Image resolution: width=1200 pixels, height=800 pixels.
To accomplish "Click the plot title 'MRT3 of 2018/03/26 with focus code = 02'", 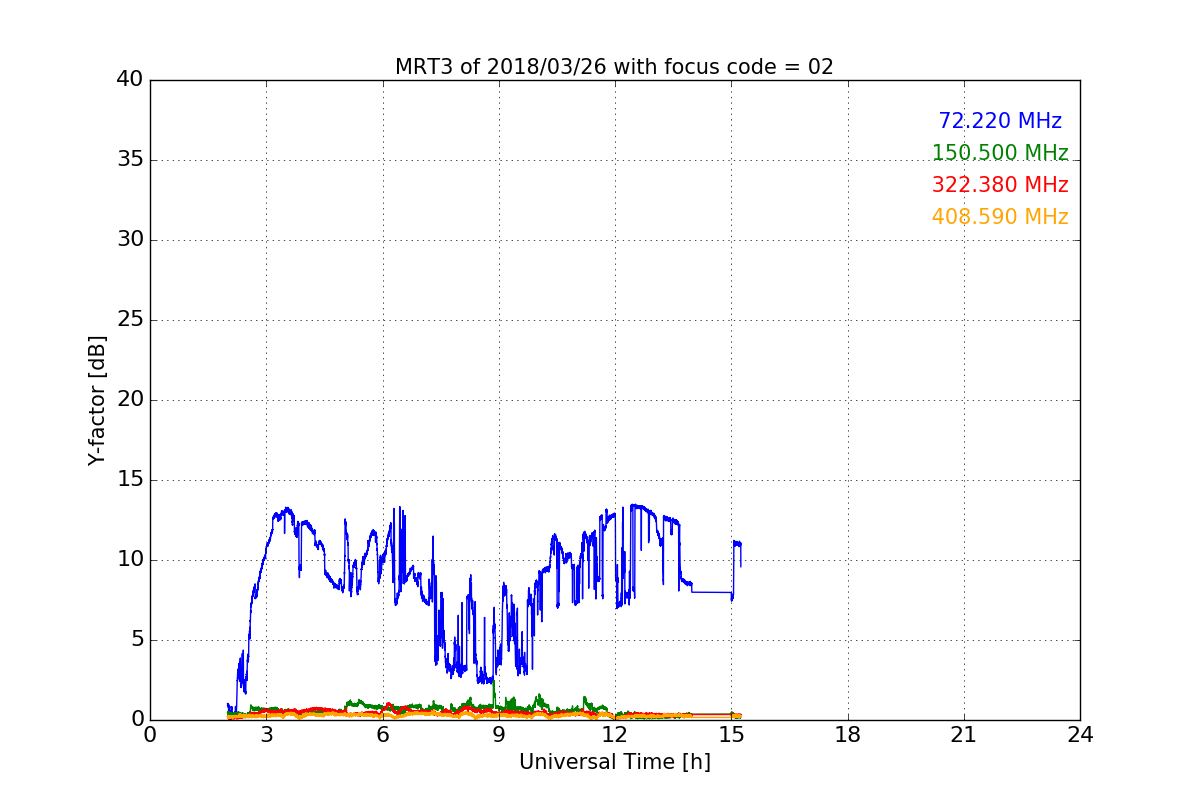I will 614,67.
